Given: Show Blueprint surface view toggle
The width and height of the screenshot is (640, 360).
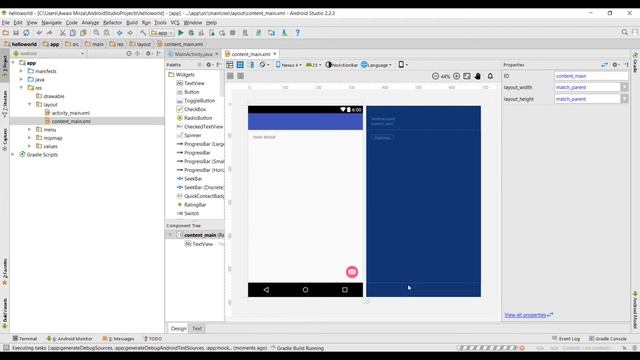Looking at the screenshot, I should pyautogui.click(x=240, y=64).
